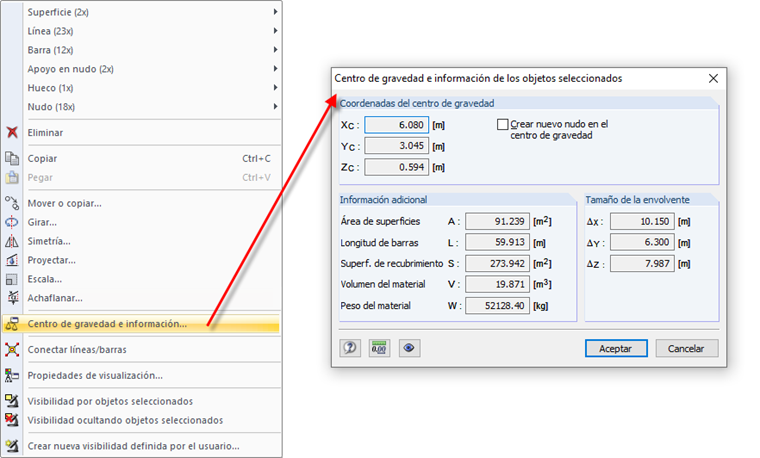Click the ΔY field showing 6.300
760x458 pixels.
[x=642, y=242]
